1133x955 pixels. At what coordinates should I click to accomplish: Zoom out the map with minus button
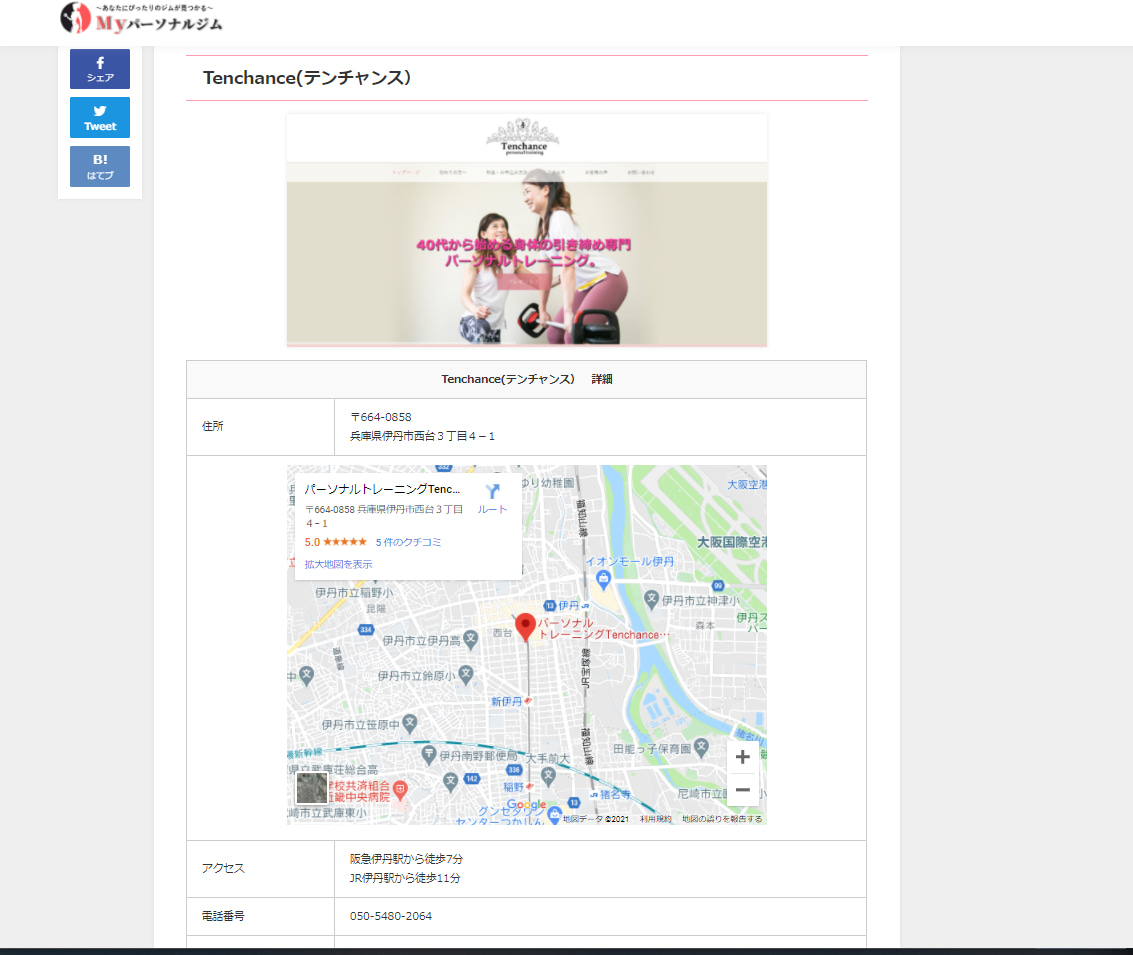(742, 789)
